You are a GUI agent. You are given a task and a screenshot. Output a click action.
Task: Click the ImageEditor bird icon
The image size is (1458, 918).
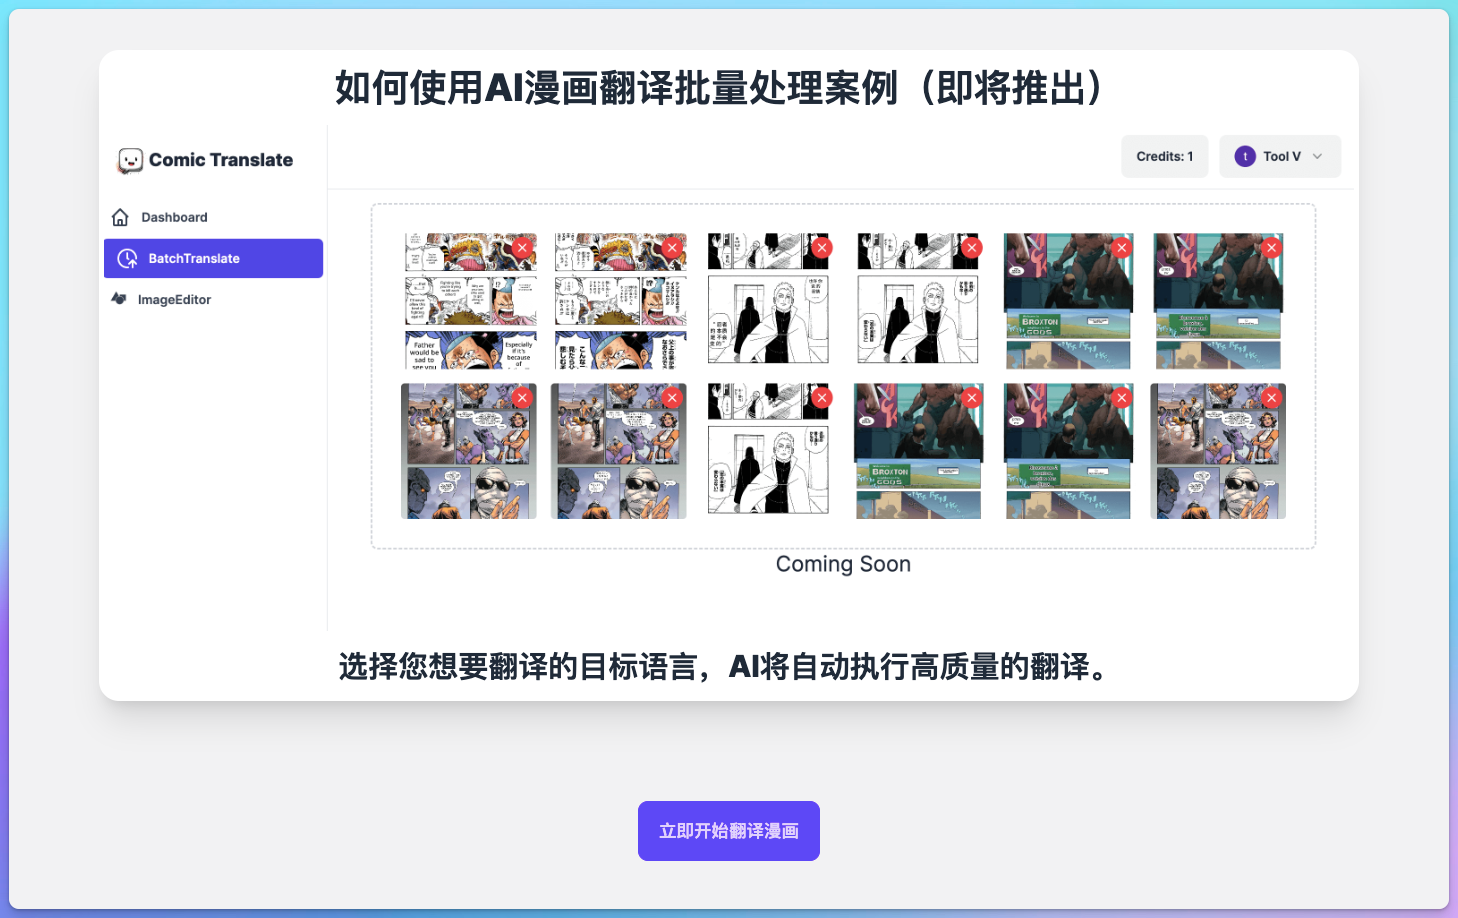[x=119, y=299]
